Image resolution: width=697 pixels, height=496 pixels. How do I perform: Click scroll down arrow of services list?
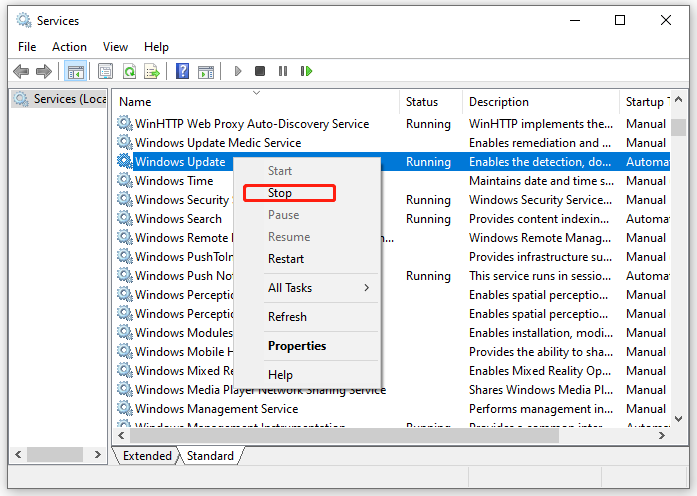678,419
